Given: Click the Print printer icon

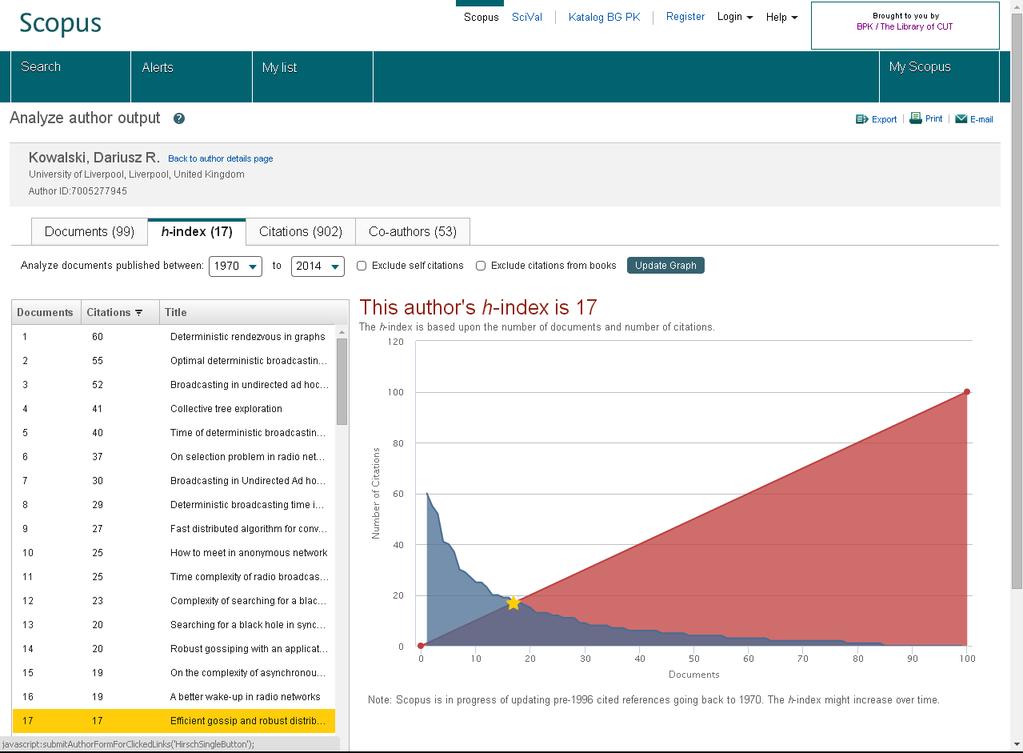Looking at the screenshot, I should [916, 118].
